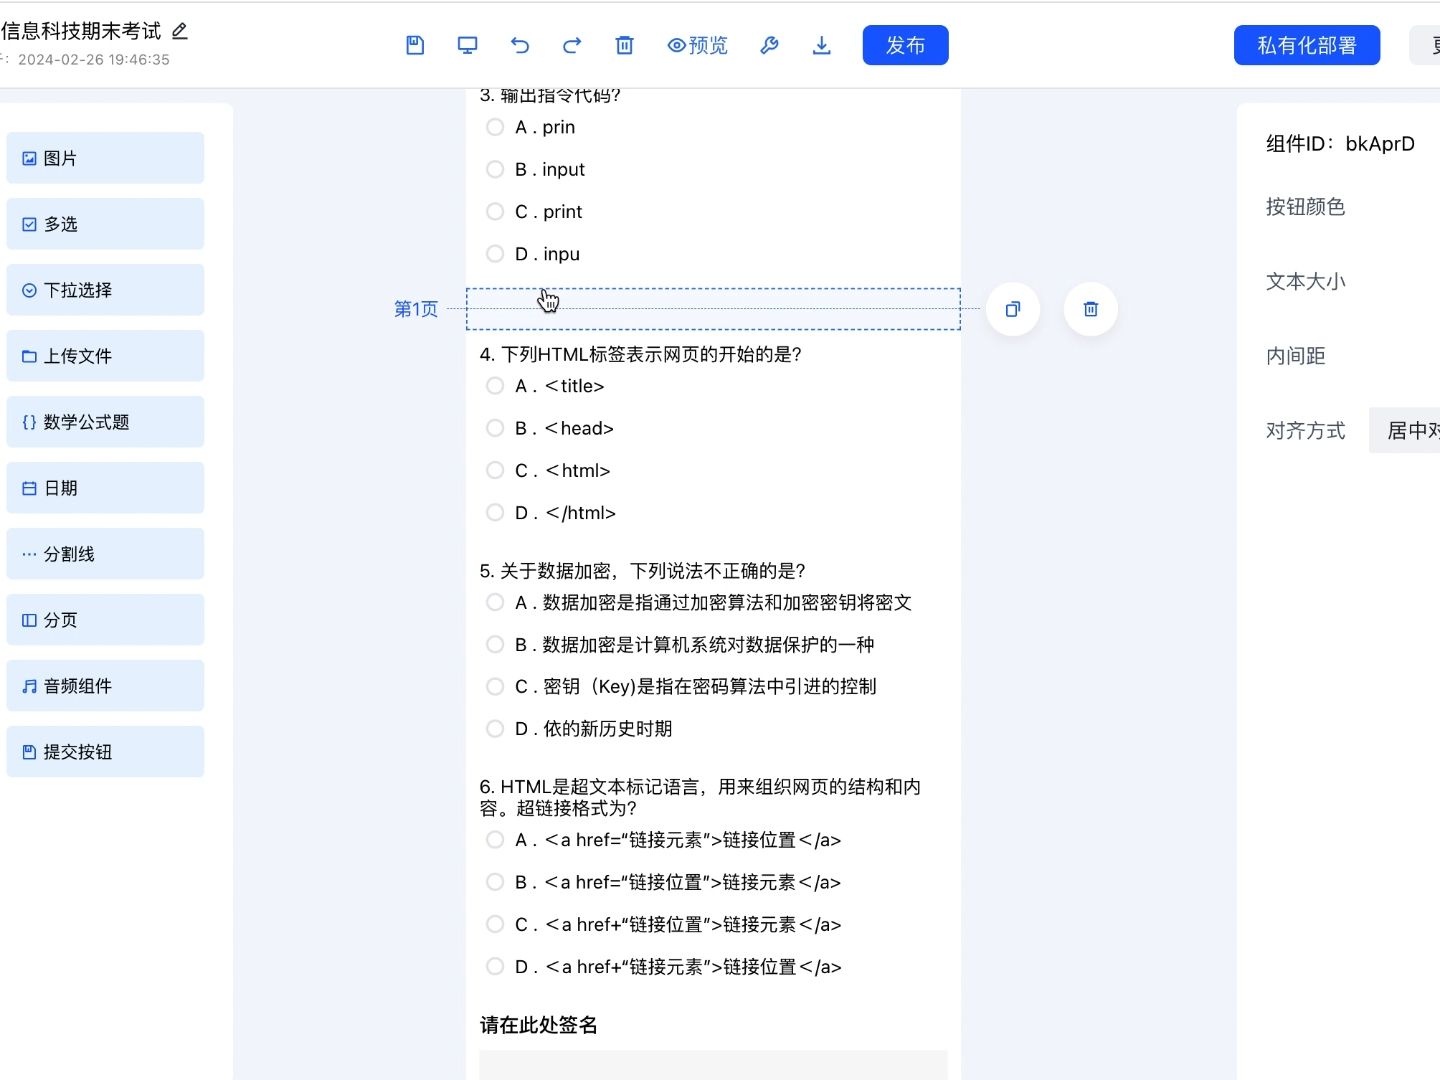Add a 下拉选择 component
1440x1080 pixels.
pyautogui.click(x=105, y=290)
